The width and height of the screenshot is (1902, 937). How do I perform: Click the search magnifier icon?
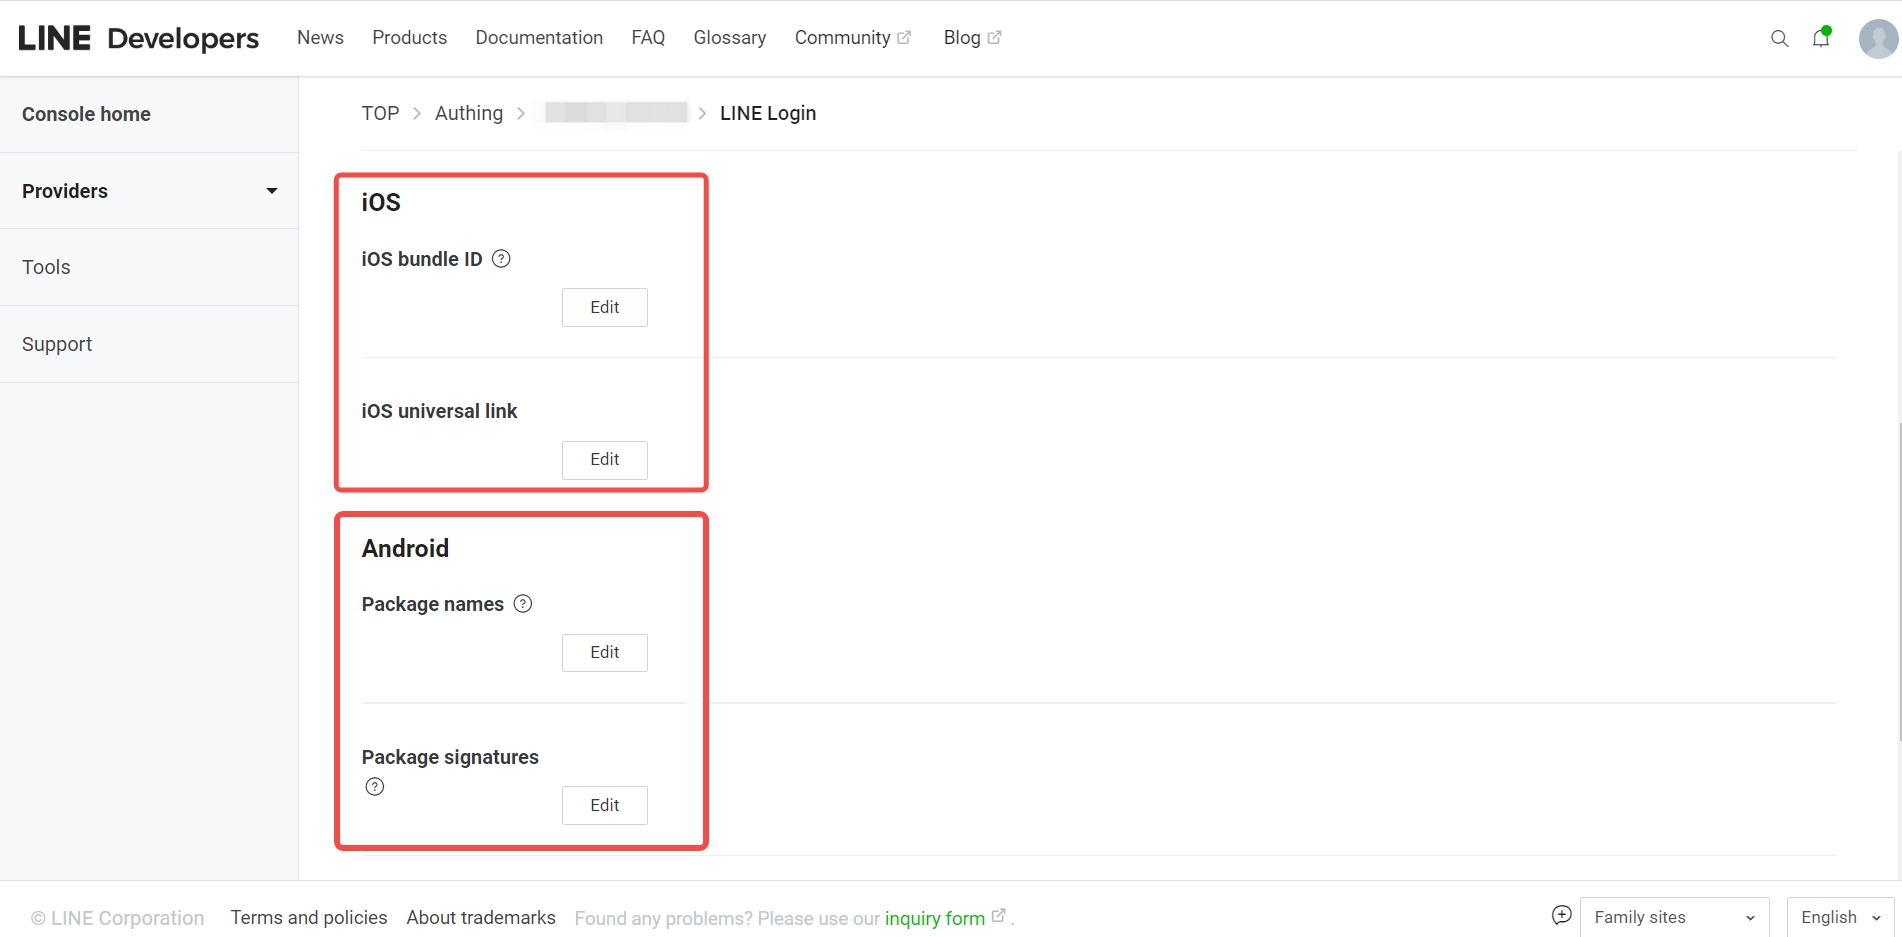pyautogui.click(x=1779, y=39)
